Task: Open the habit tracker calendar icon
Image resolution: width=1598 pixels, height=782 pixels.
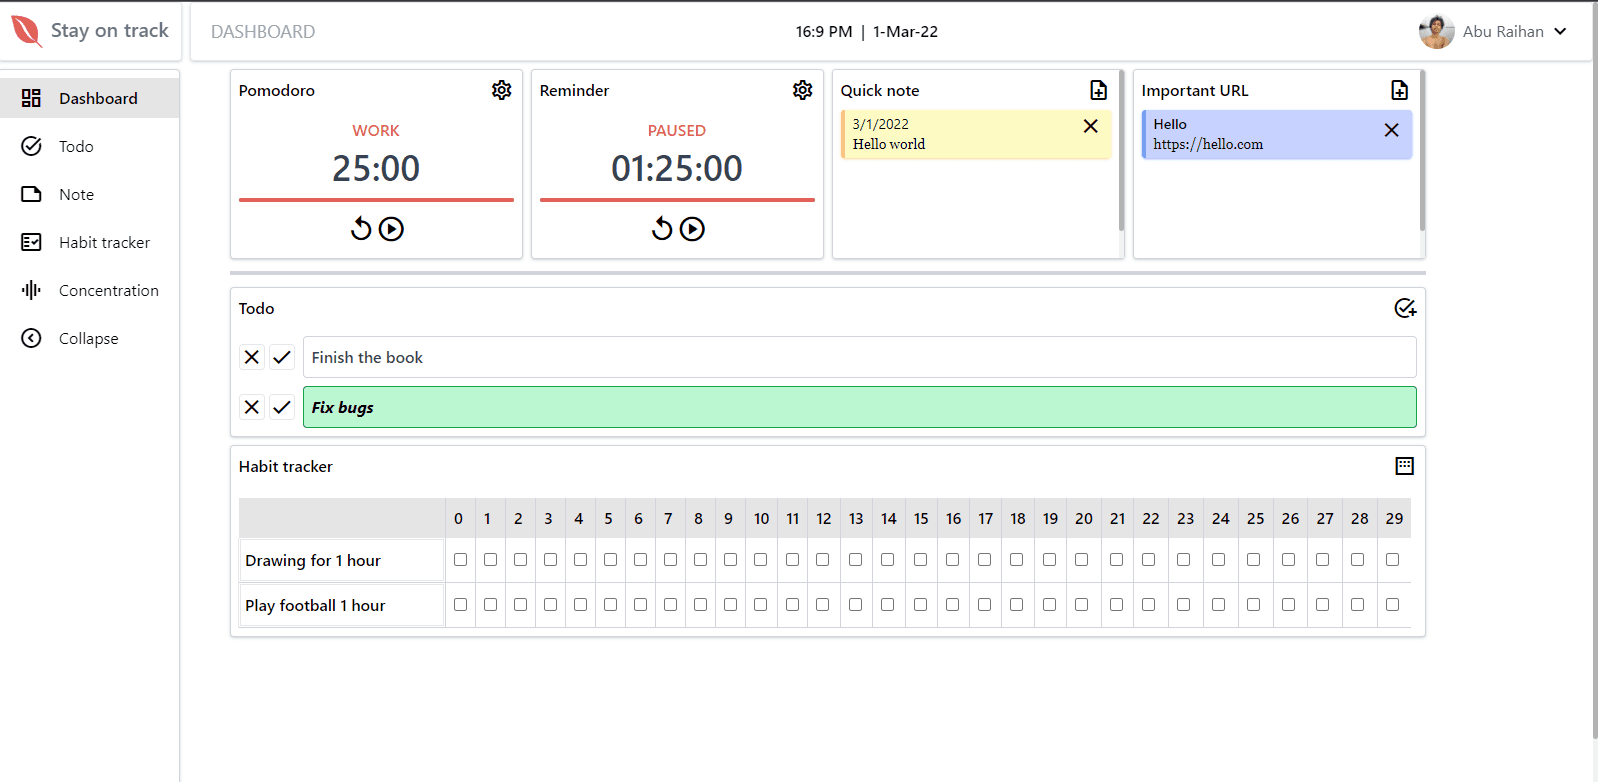Action: click(1404, 466)
